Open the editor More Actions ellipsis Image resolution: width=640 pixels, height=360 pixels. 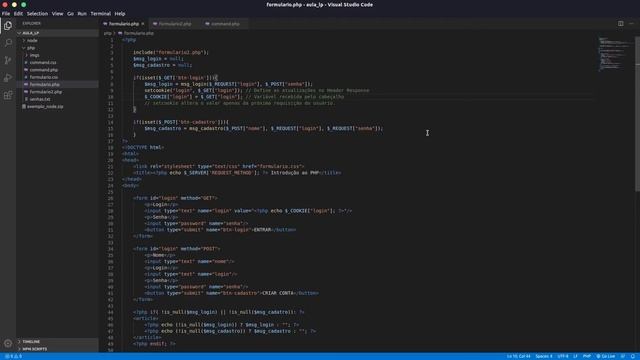coord(631,24)
